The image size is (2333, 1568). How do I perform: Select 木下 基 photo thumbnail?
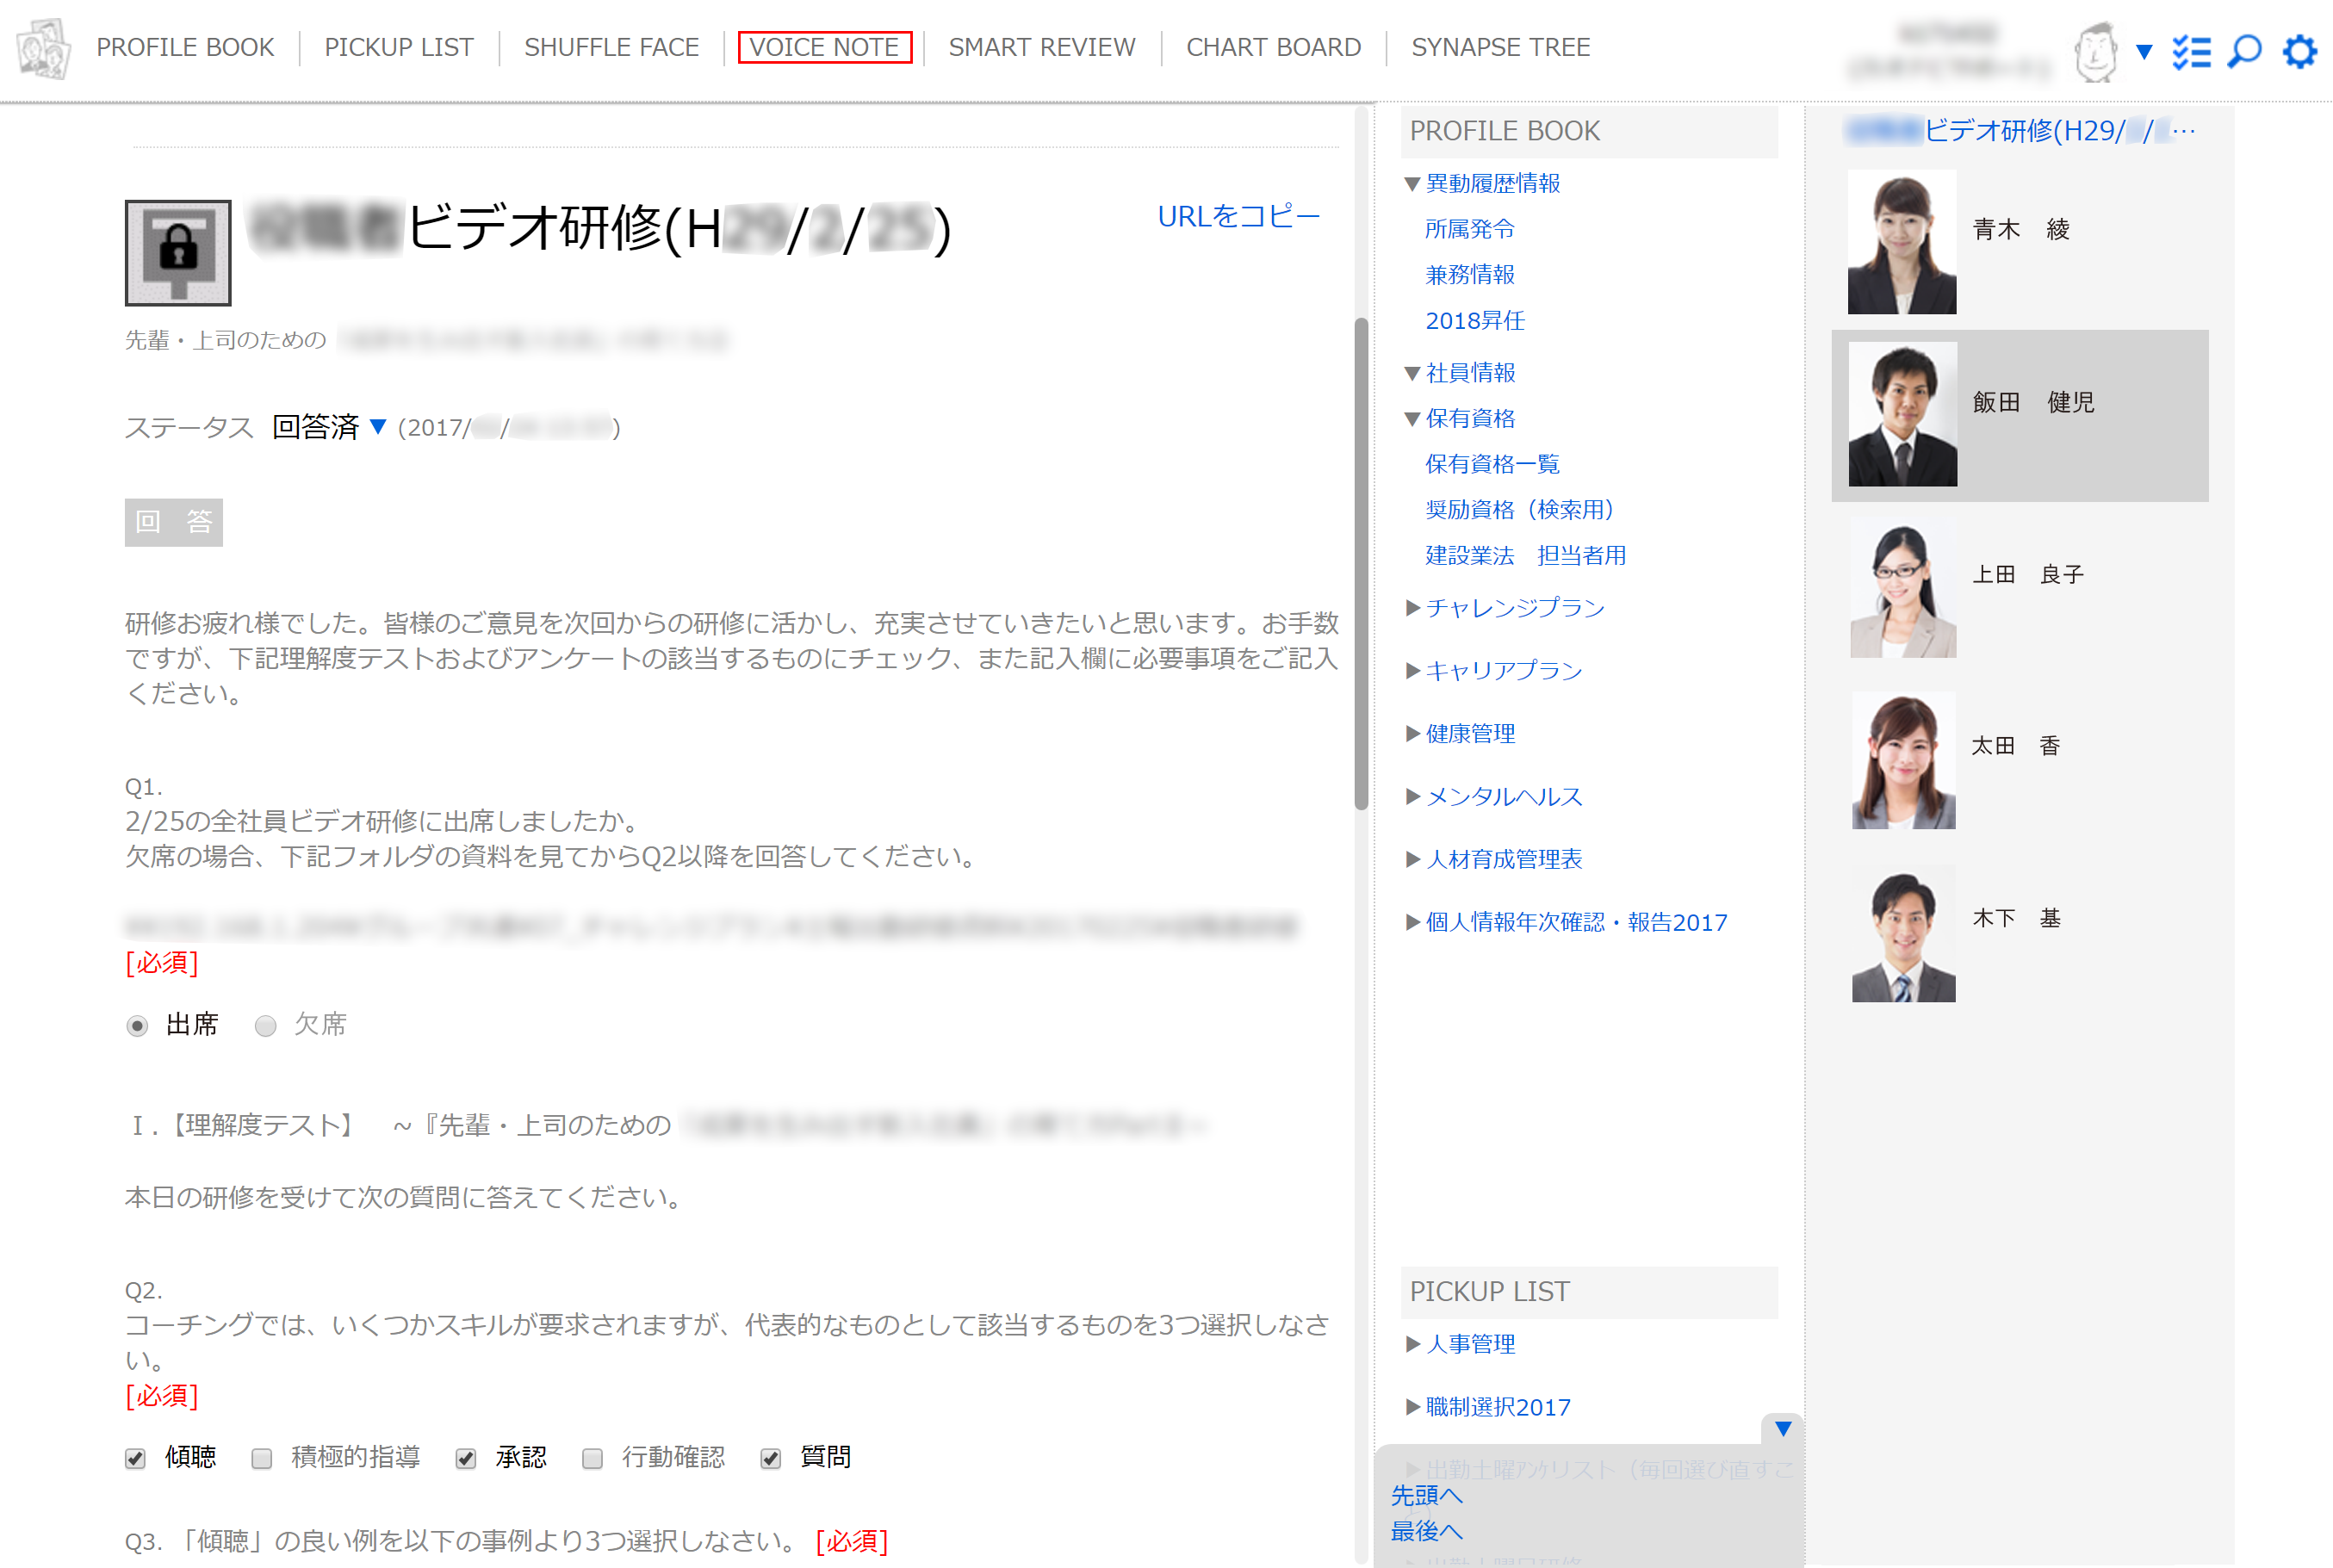click(1902, 933)
